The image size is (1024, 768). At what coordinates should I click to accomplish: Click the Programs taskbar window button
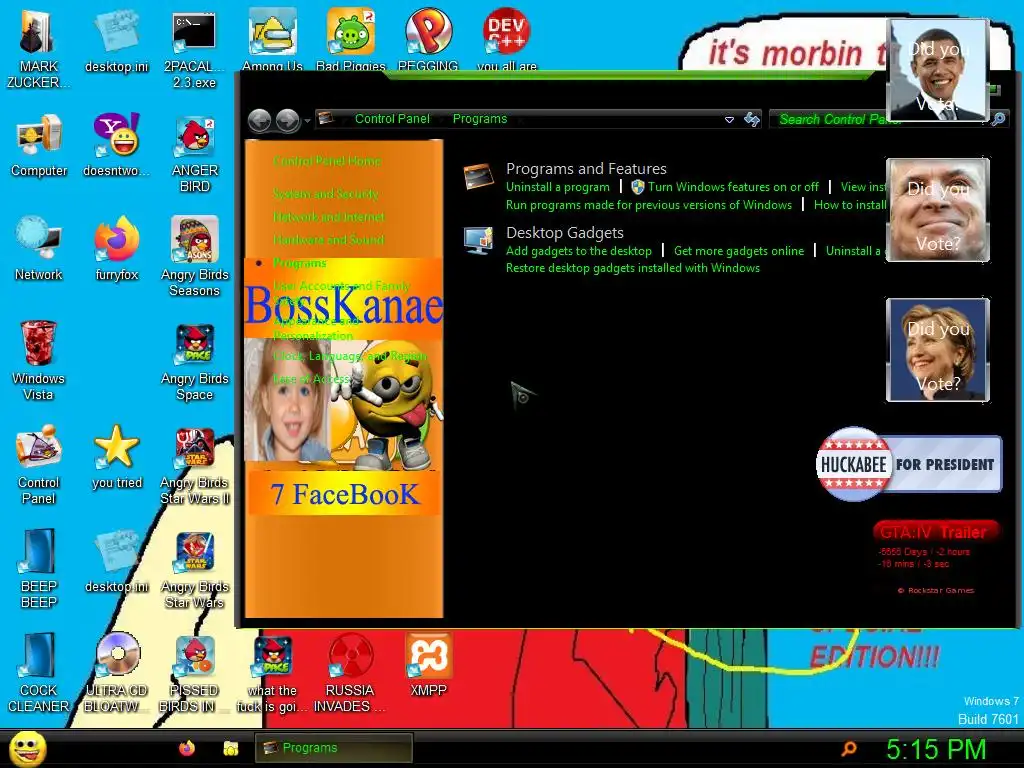[x=333, y=748]
